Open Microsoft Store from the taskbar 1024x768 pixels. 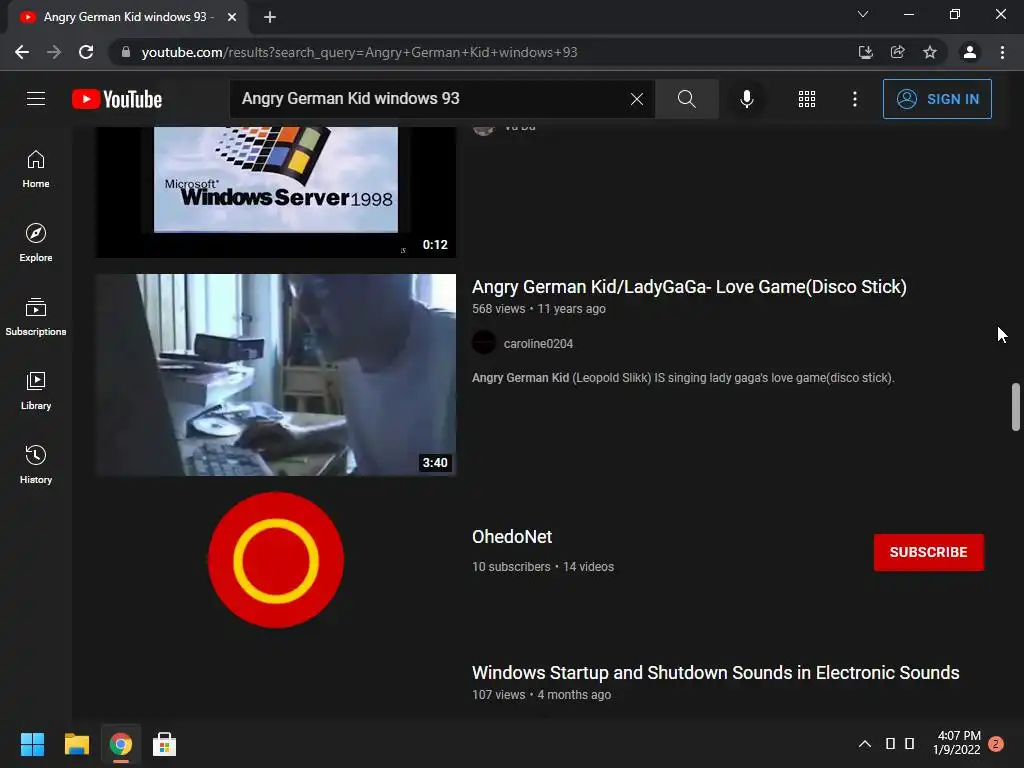(165, 744)
